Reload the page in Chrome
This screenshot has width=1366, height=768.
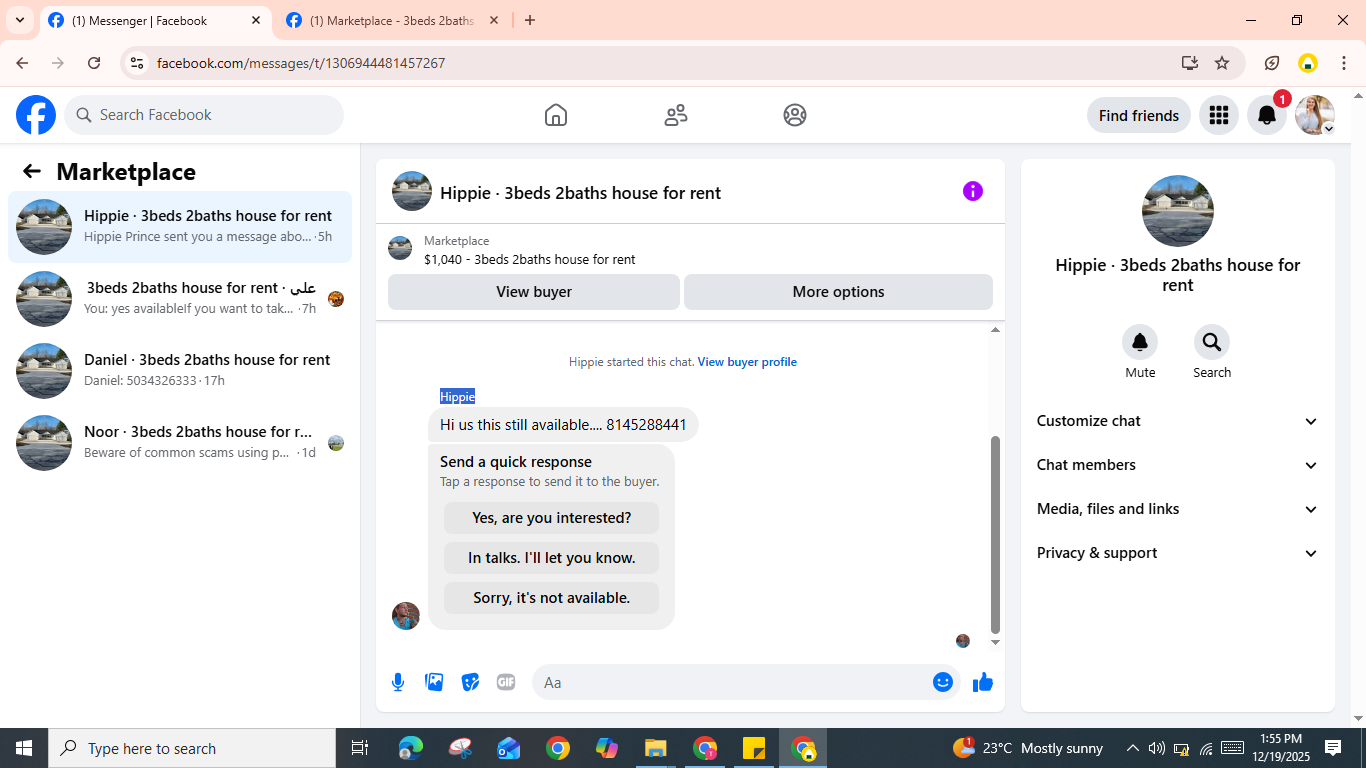pyautogui.click(x=94, y=63)
